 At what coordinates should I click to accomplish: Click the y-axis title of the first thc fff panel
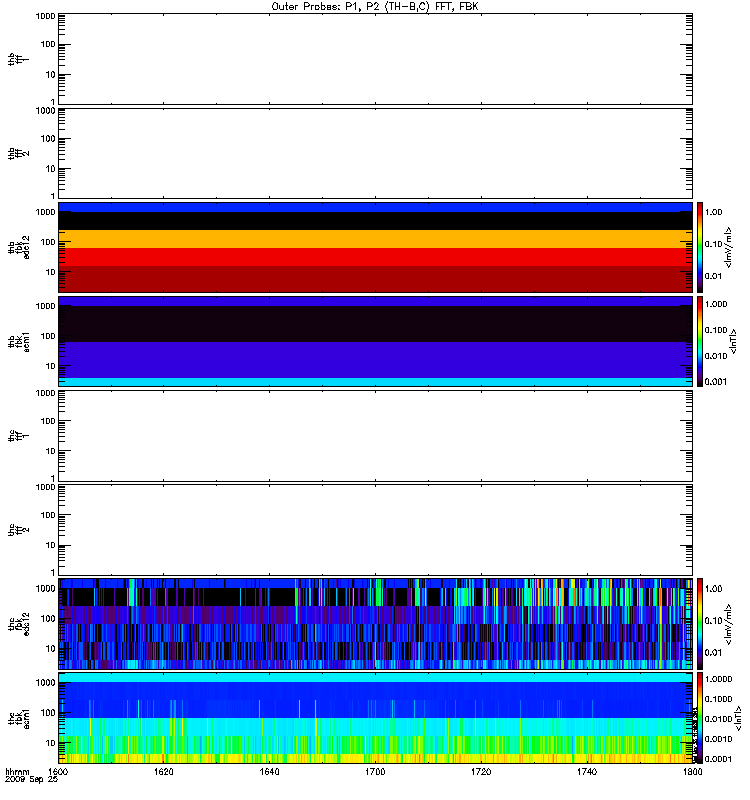19,436
